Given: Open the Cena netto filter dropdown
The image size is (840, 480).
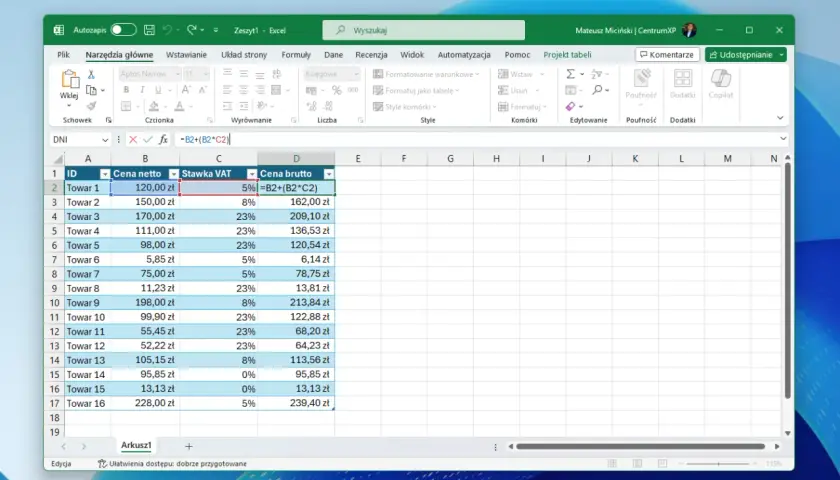Looking at the screenshot, I should click(174, 174).
